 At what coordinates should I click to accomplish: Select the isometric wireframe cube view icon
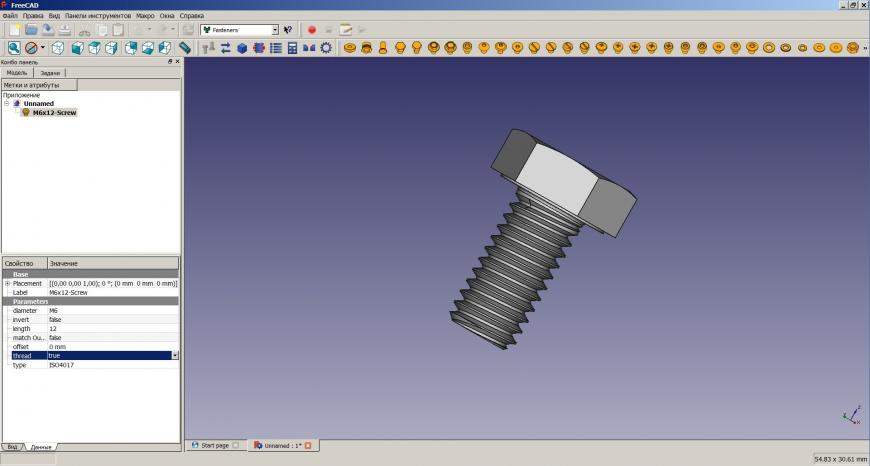pos(58,48)
